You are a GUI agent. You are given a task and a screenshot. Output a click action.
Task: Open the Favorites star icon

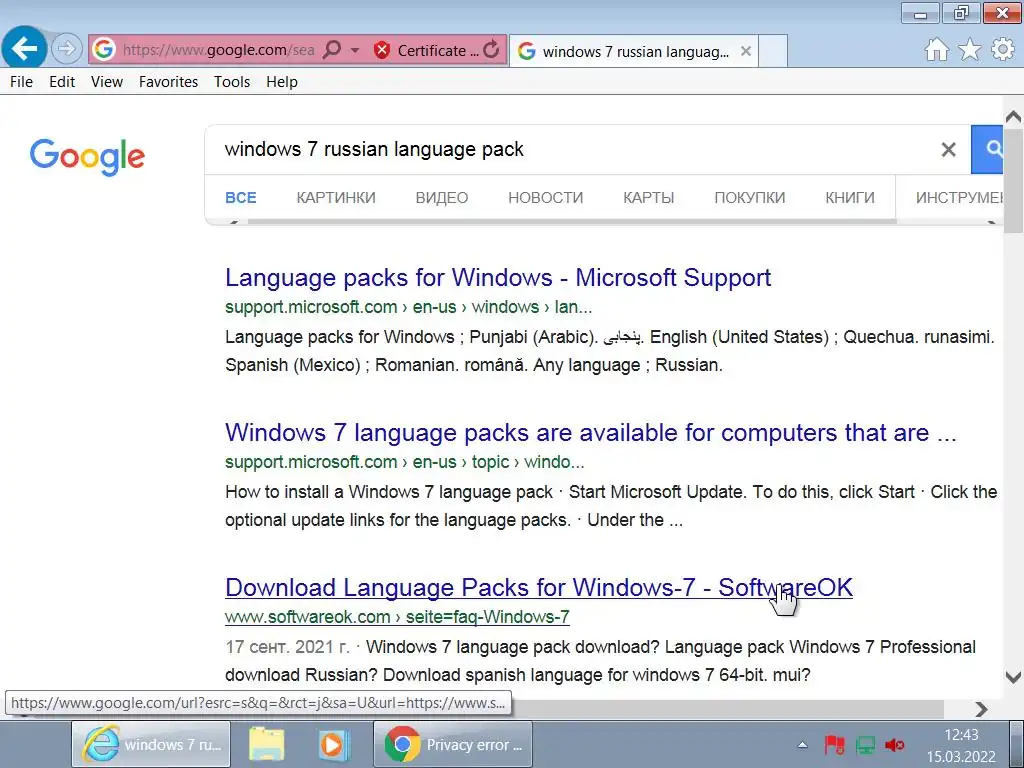pos(970,50)
